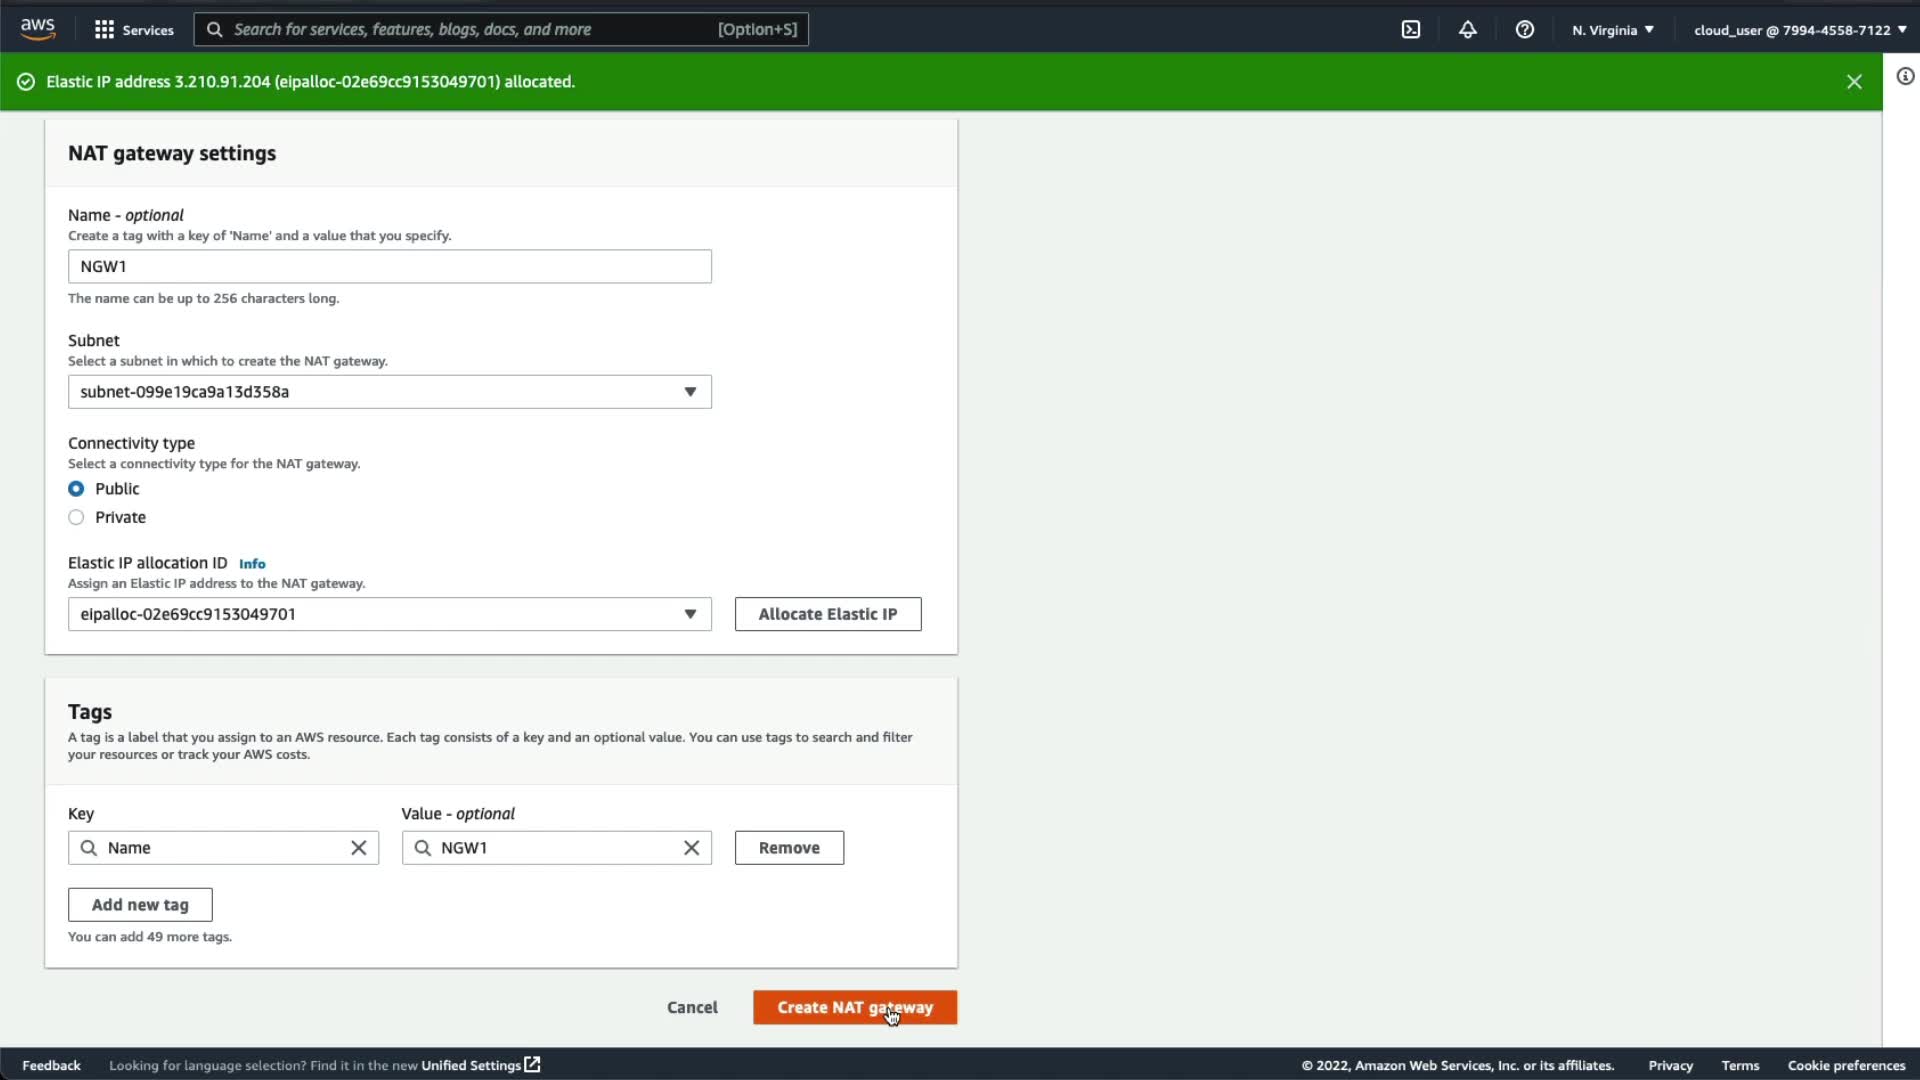This screenshot has width=1920, height=1080.
Task: Click the Add new tag button
Action: [140, 905]
